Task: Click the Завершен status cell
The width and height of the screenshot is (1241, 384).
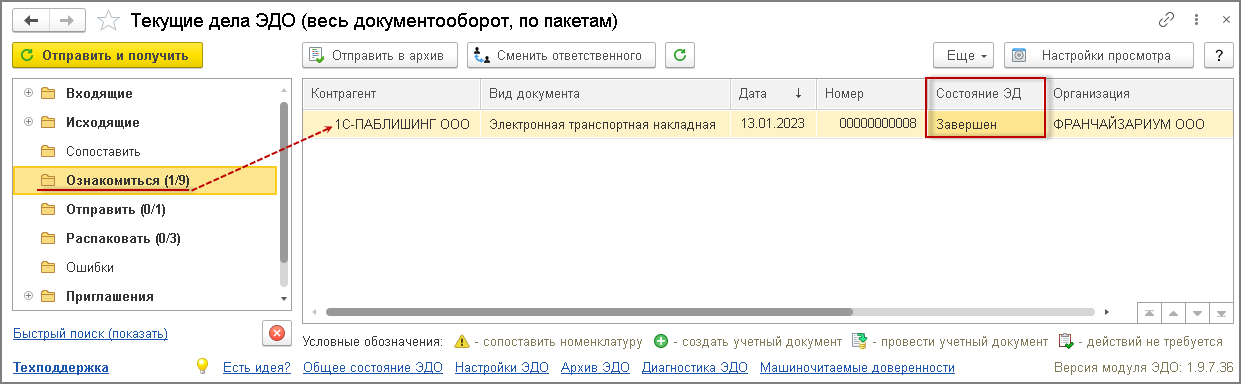Action: [x=985, y=124]
